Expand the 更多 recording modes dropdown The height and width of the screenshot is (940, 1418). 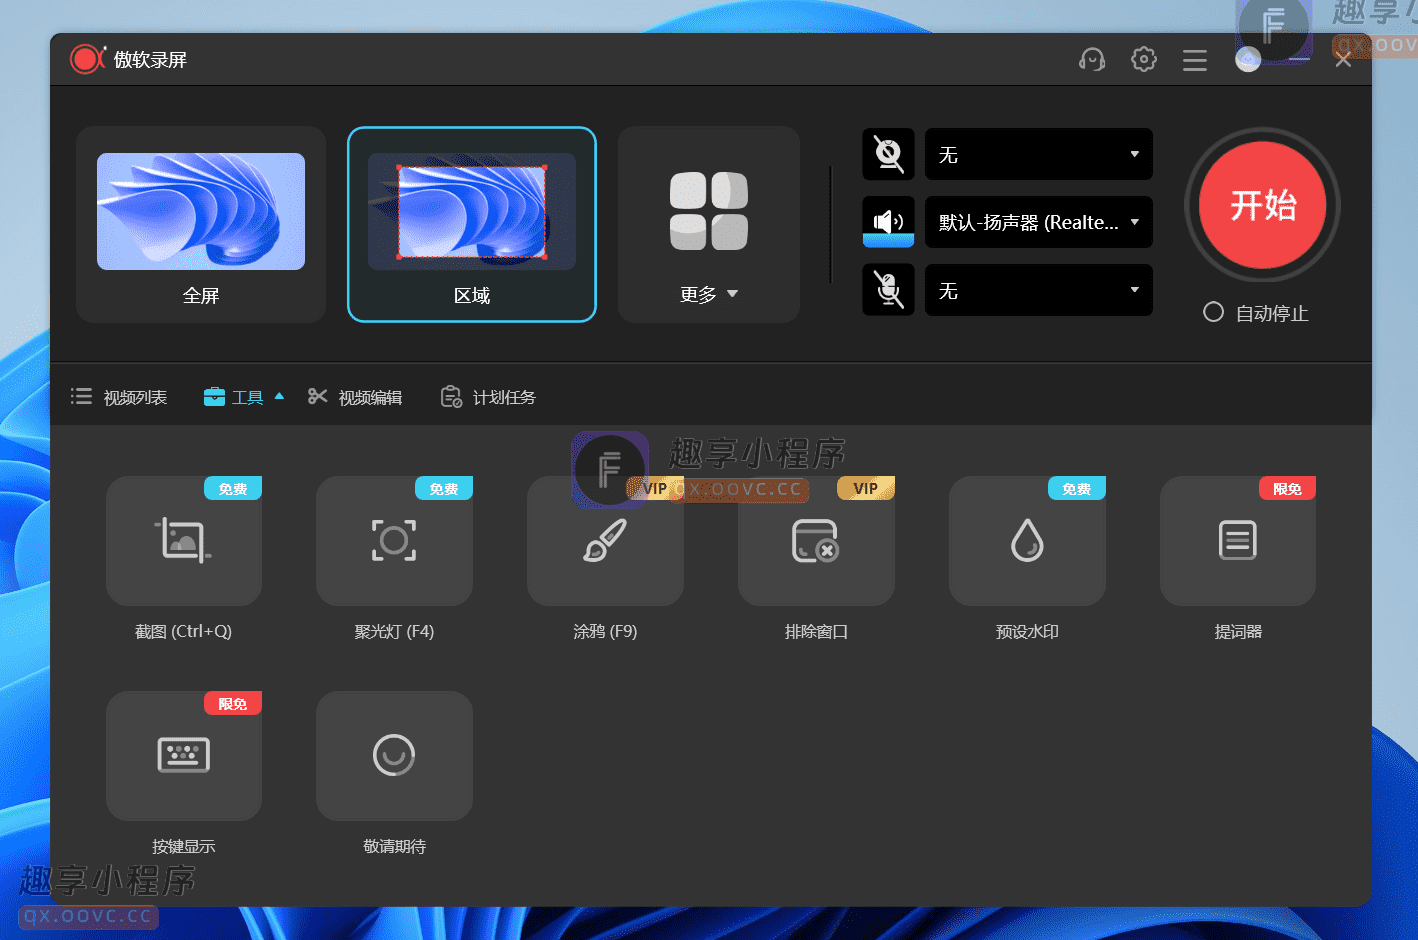pyautogui.click(x=709, y=224)
